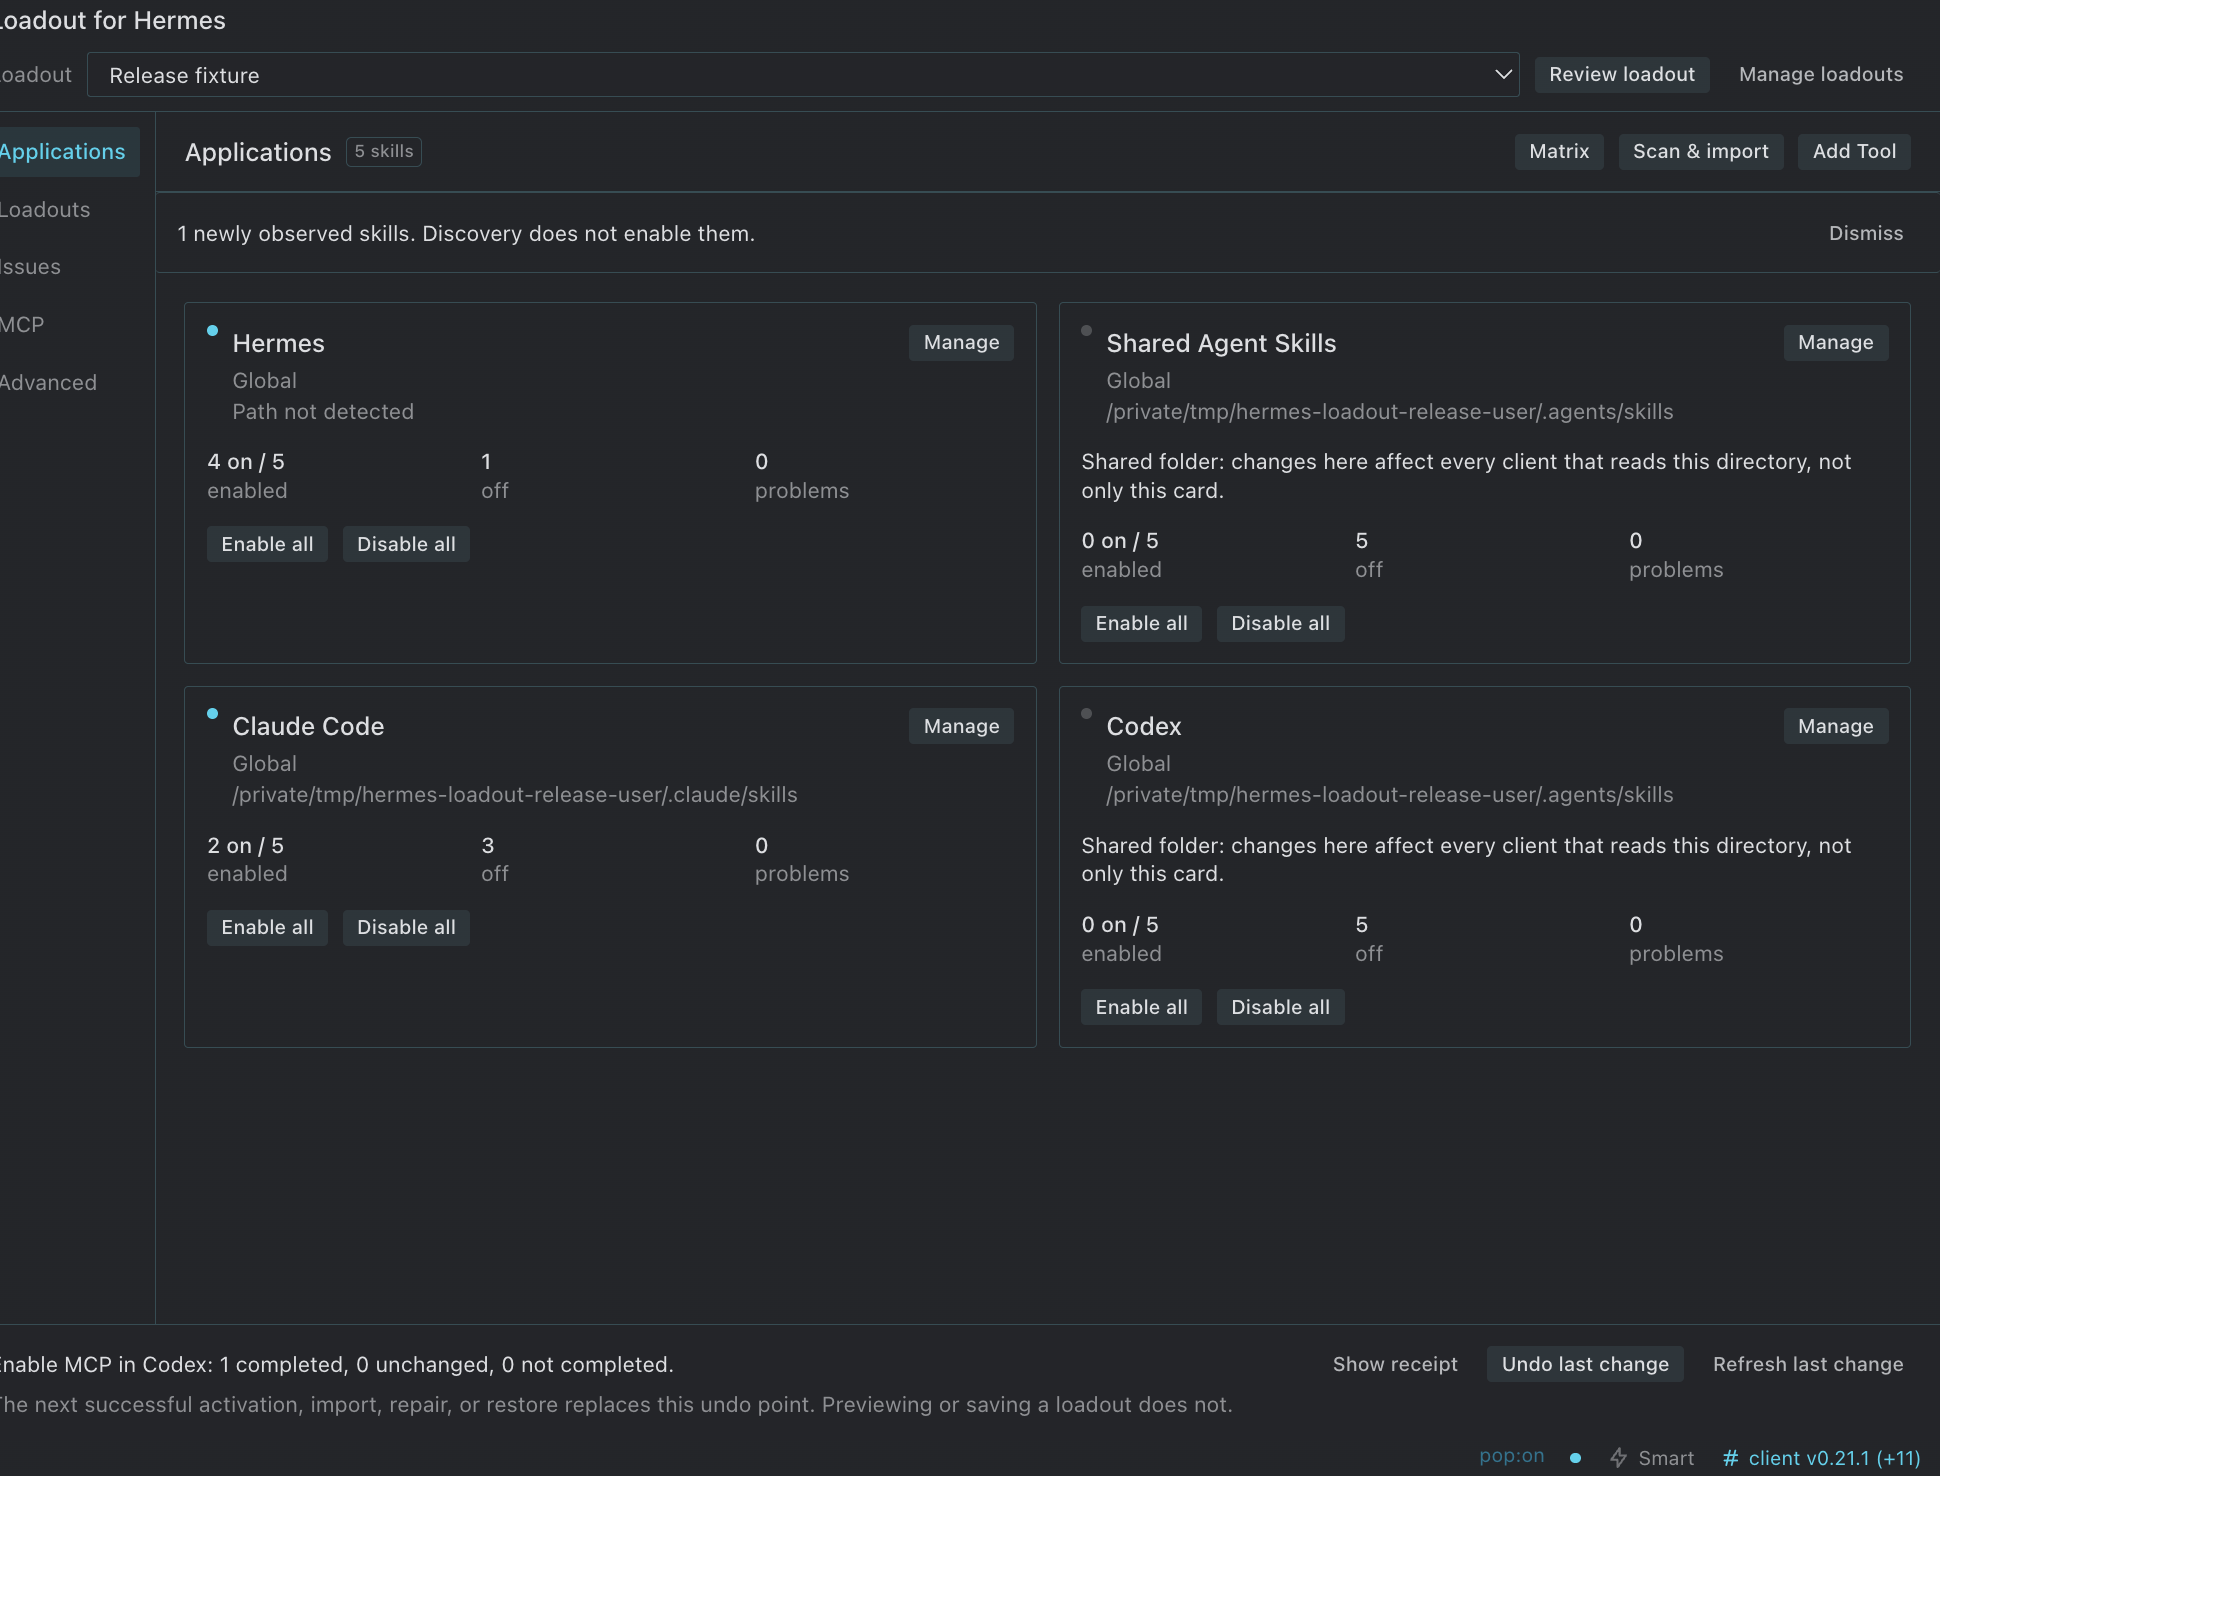Click the Hermes 'Path not detected' text

point(323,412)
